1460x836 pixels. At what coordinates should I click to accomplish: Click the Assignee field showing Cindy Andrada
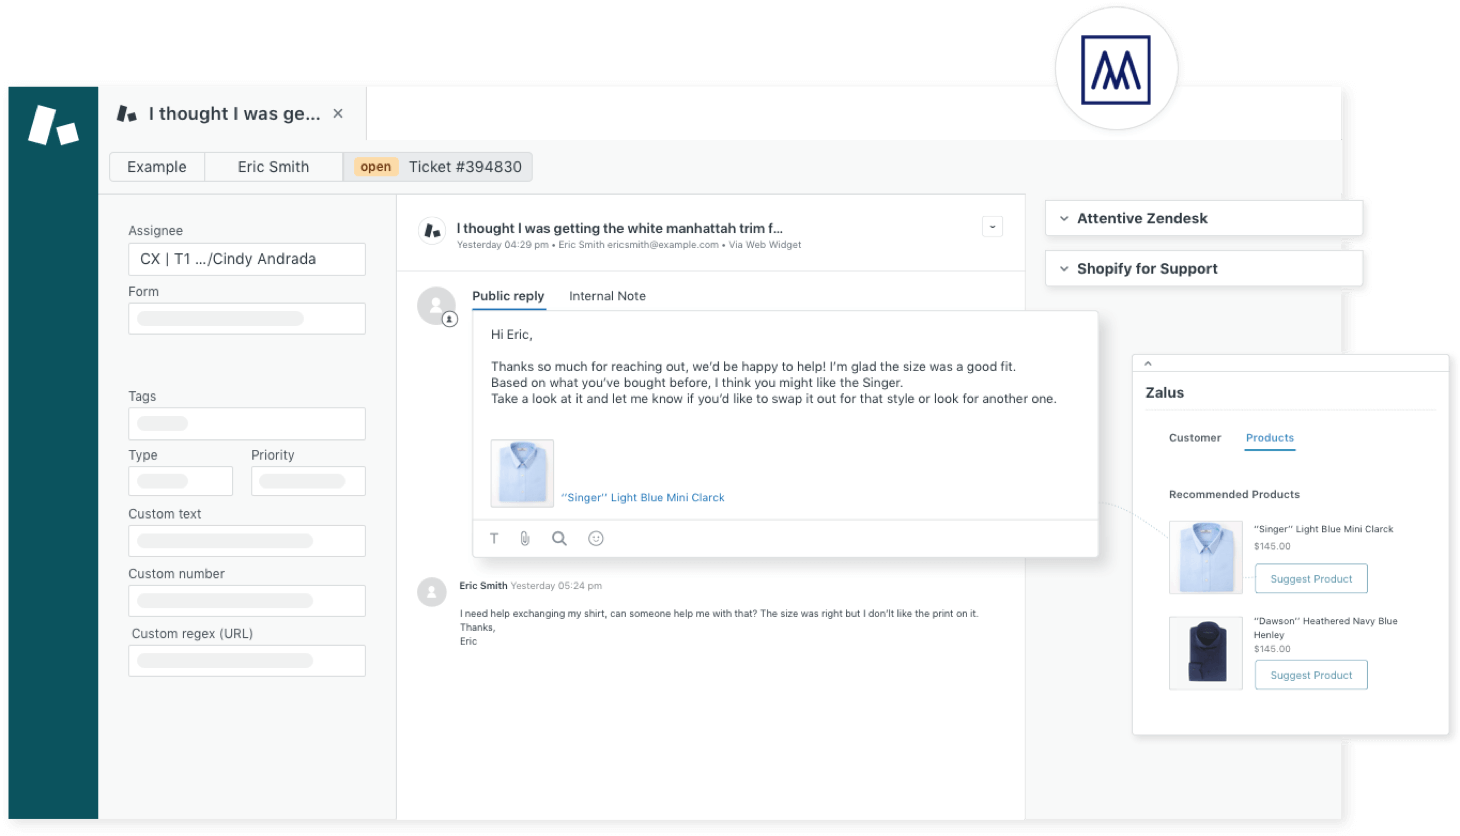tap(246, 258)
